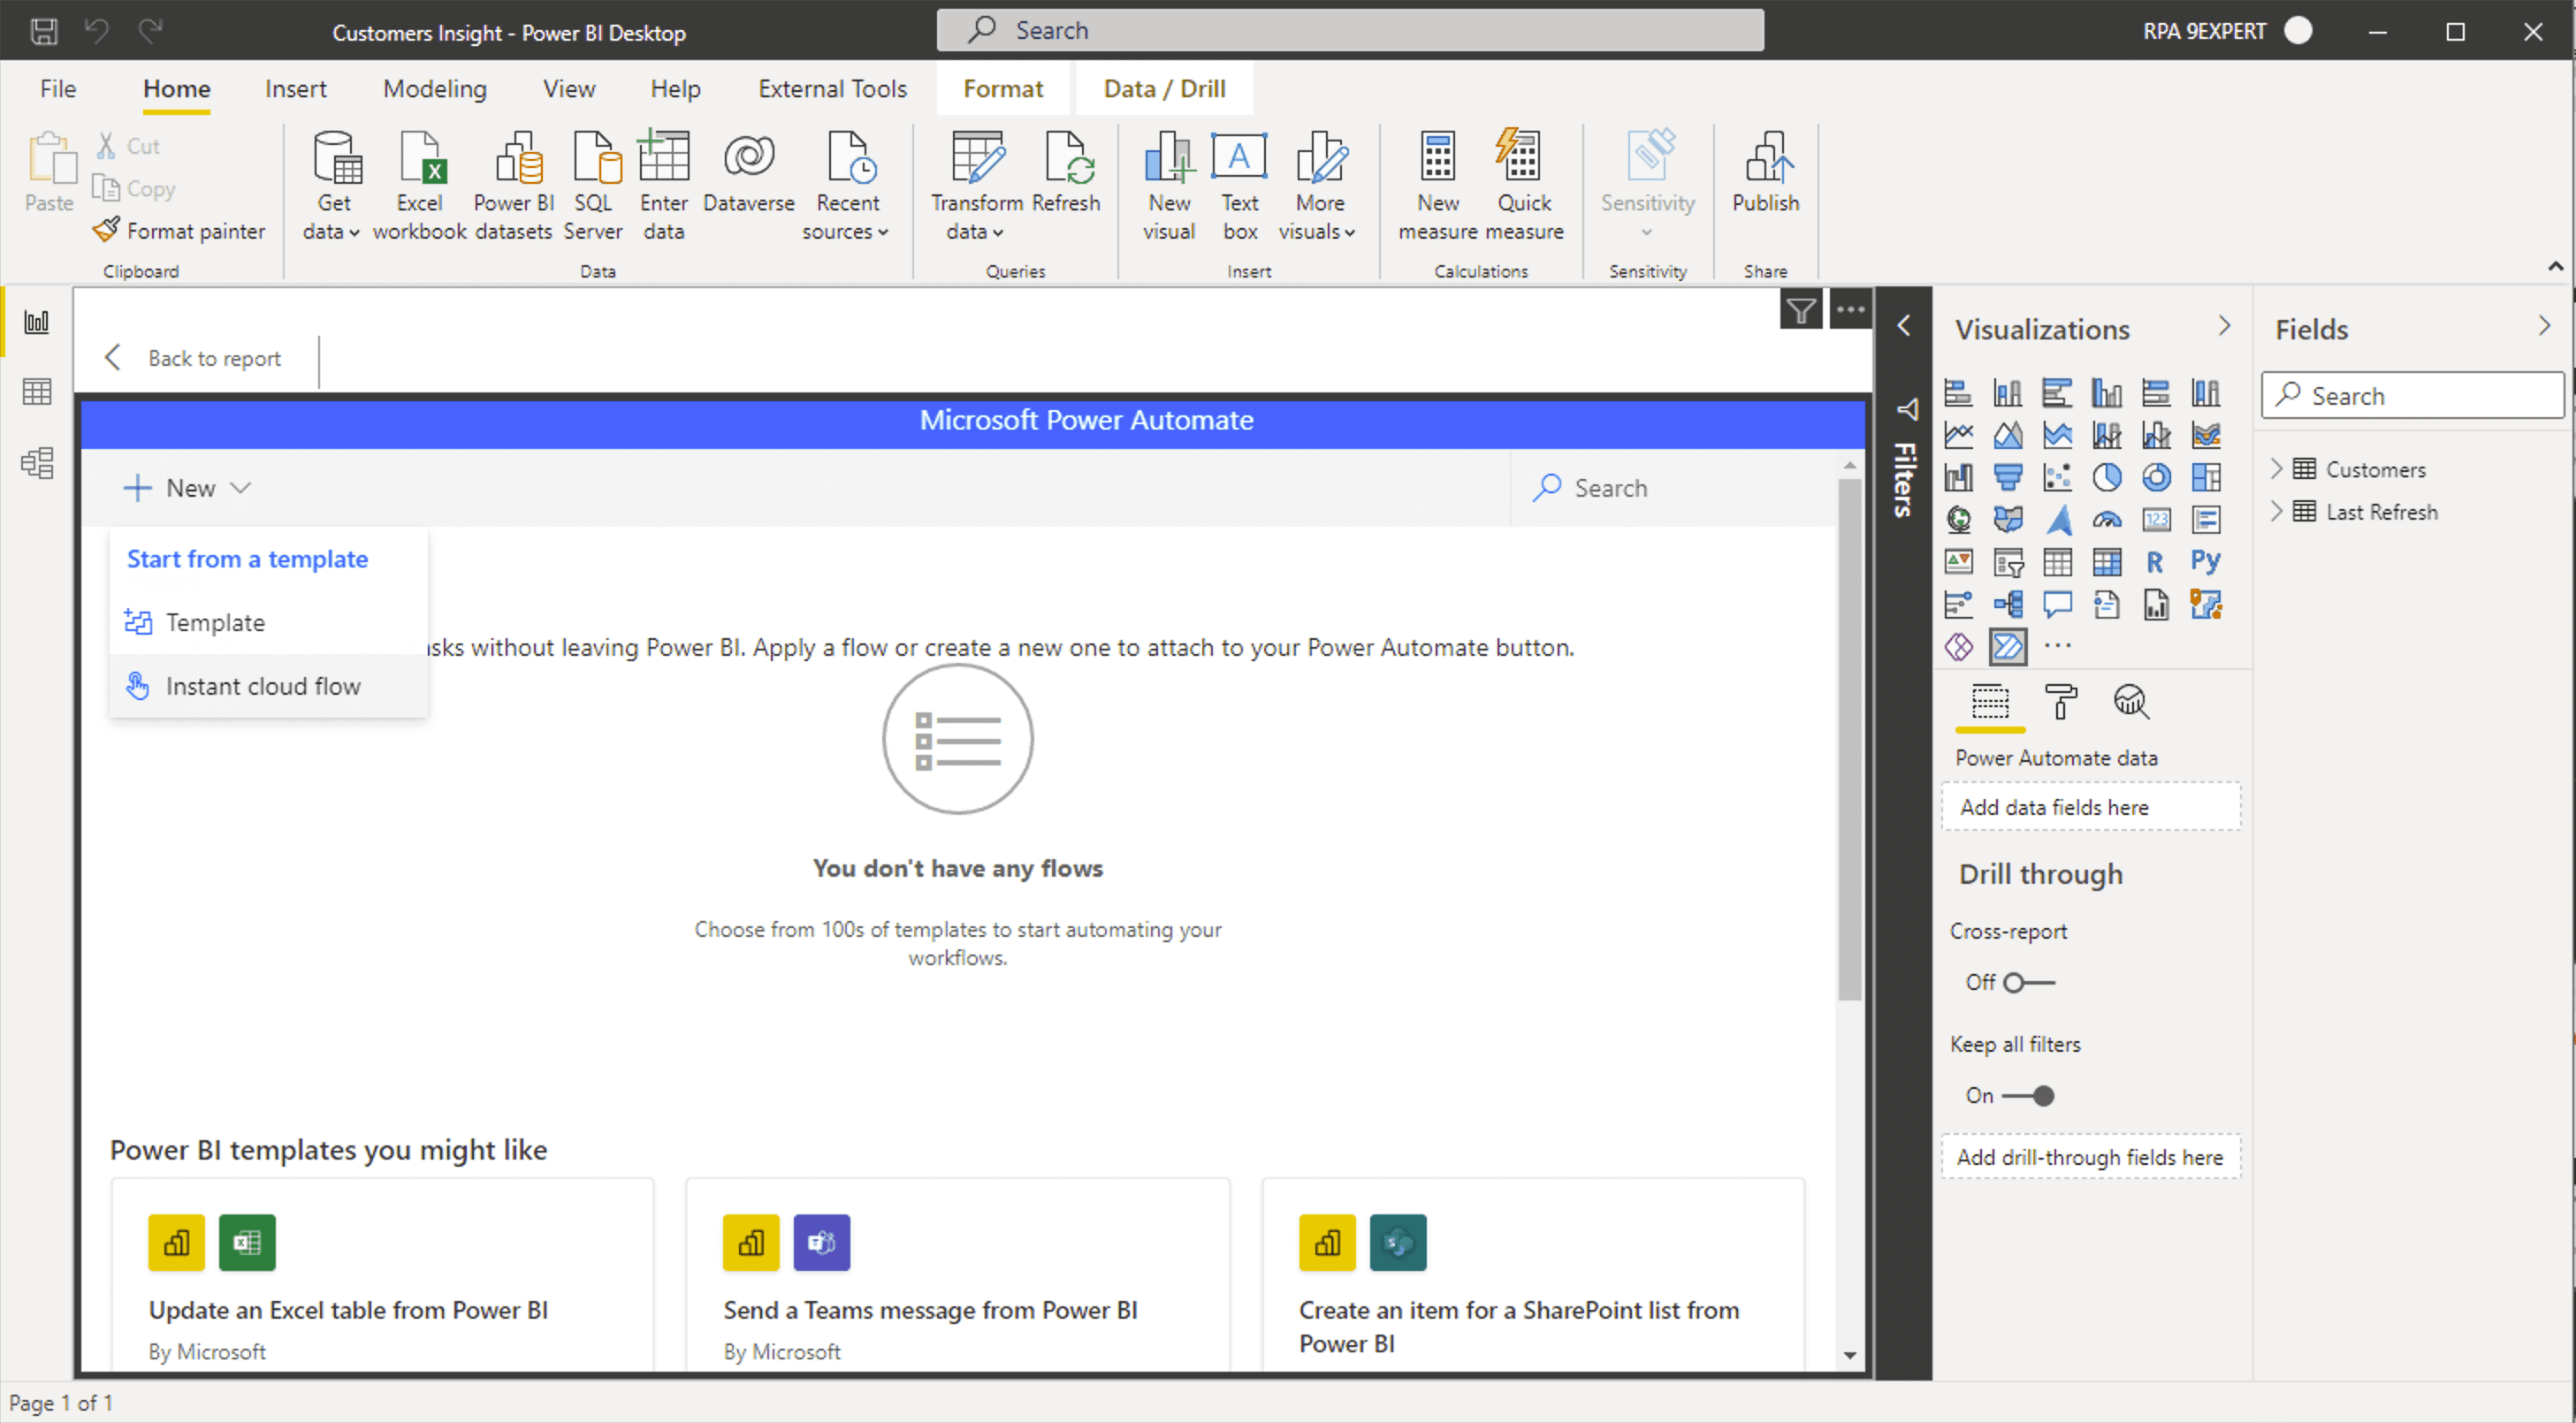Click the Fields search box
This screenshot has height=1423, width=2576.
(x=2412, y=395)
